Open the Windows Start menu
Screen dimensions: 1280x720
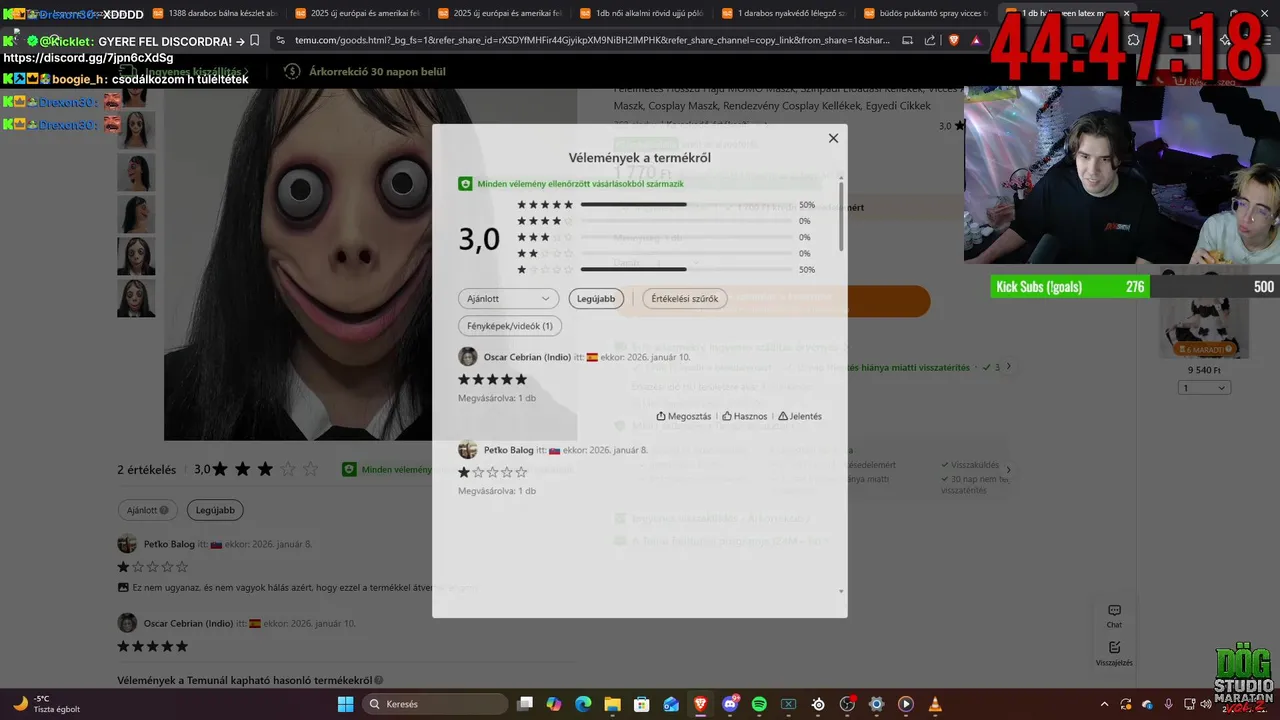point(345,704)
